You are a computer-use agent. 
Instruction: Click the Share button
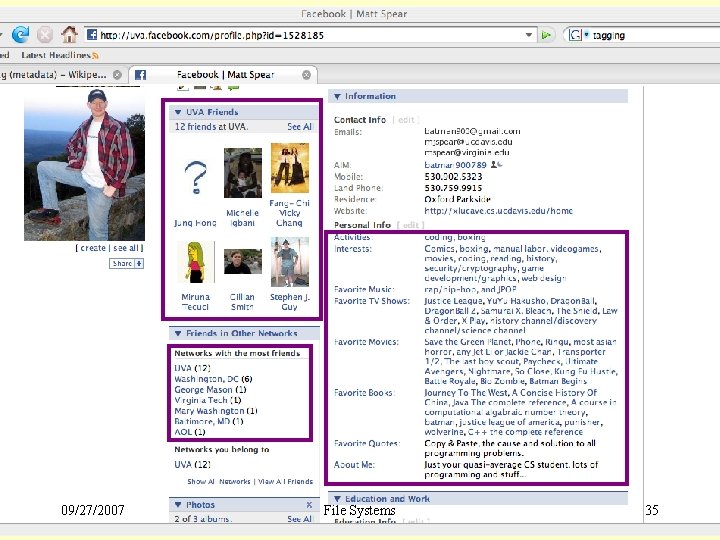pyautogui.click(x=126, y=264)
